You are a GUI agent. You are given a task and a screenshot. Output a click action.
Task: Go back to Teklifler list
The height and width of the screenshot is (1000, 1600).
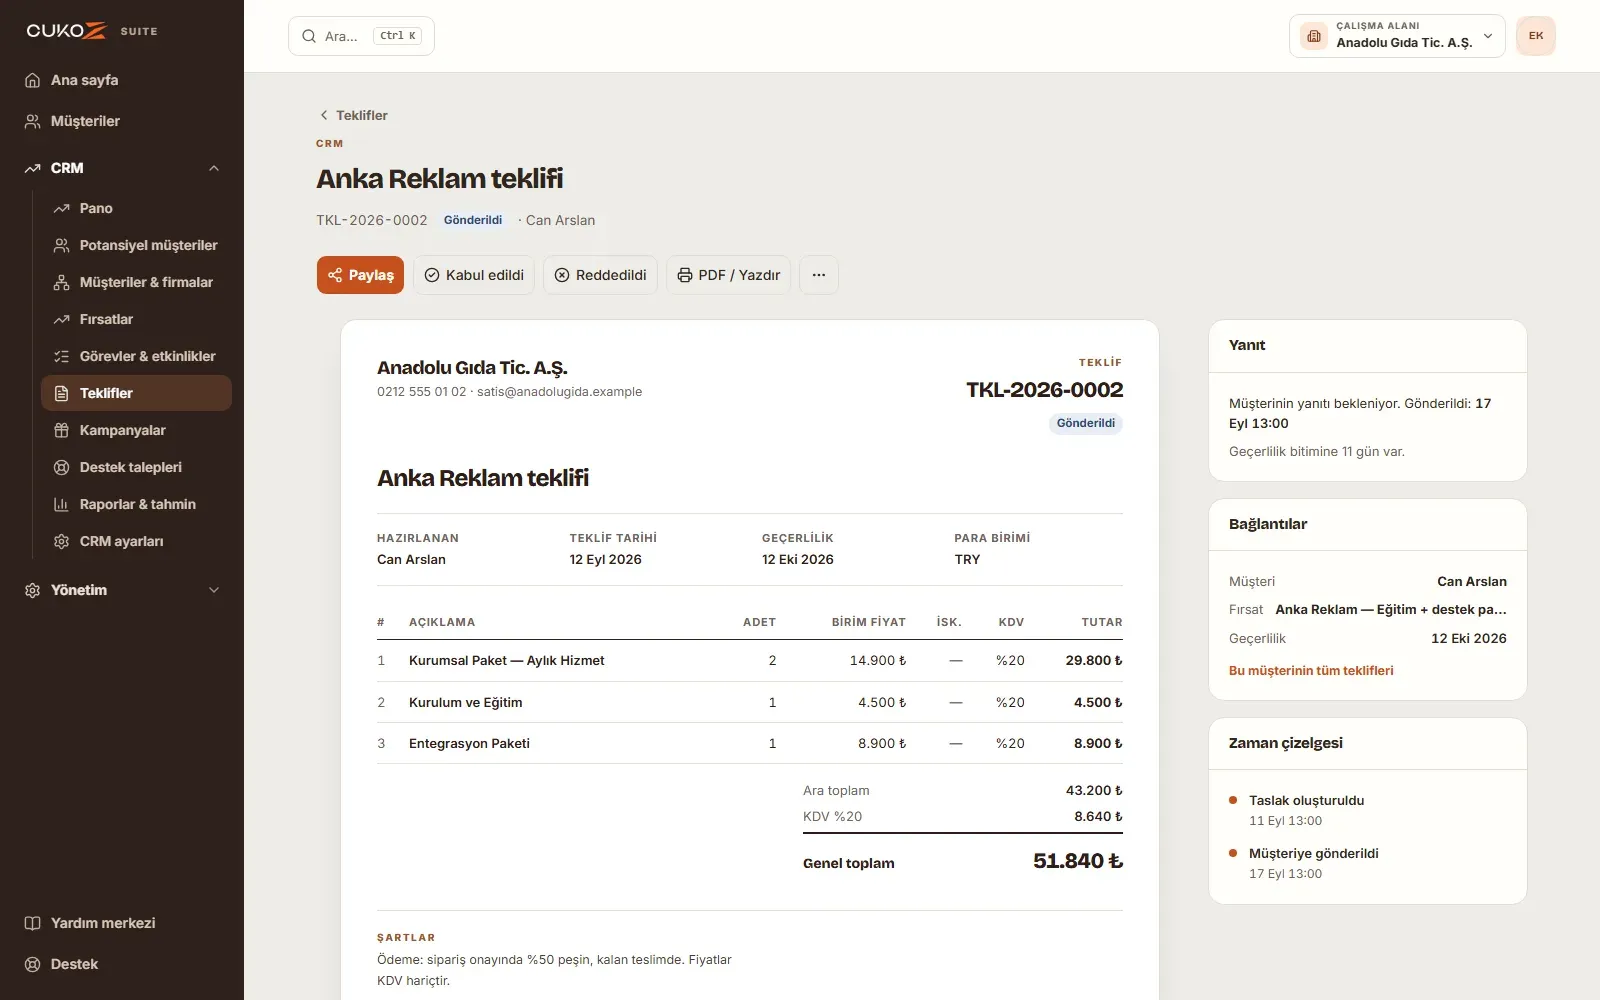tap(353, 115)
